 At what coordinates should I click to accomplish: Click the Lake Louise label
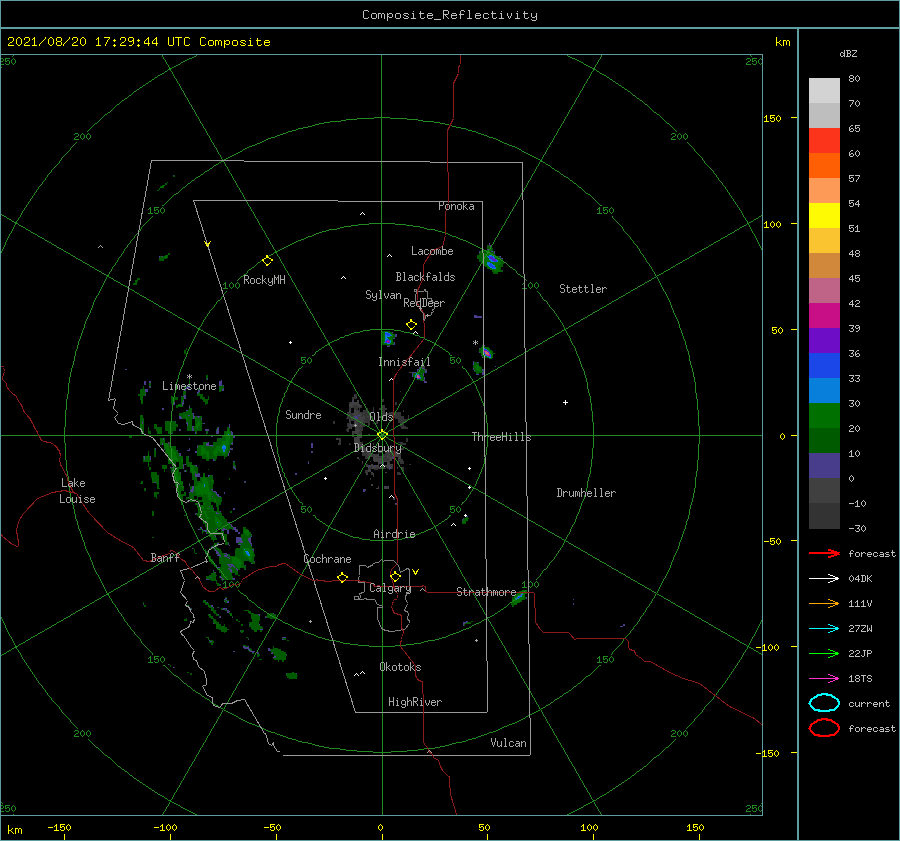[x=77, y=491]
